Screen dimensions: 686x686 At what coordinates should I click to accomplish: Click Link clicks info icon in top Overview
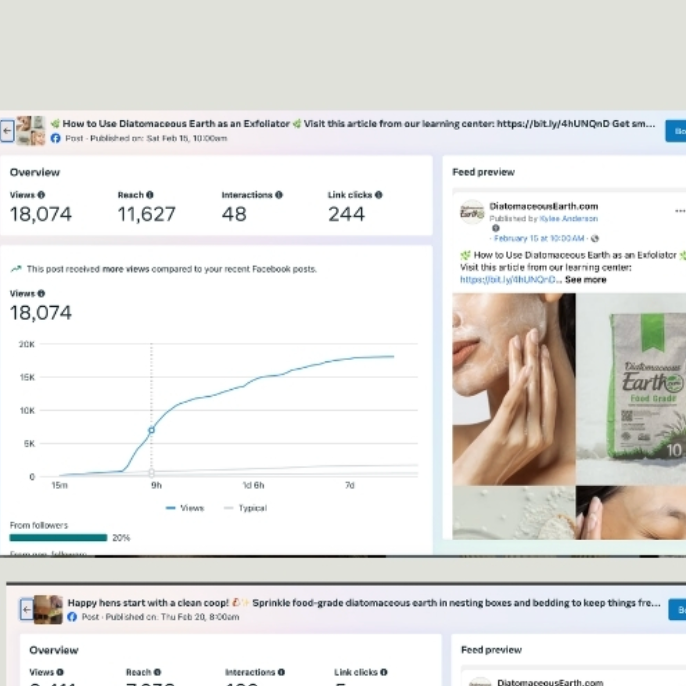(378, 195)
